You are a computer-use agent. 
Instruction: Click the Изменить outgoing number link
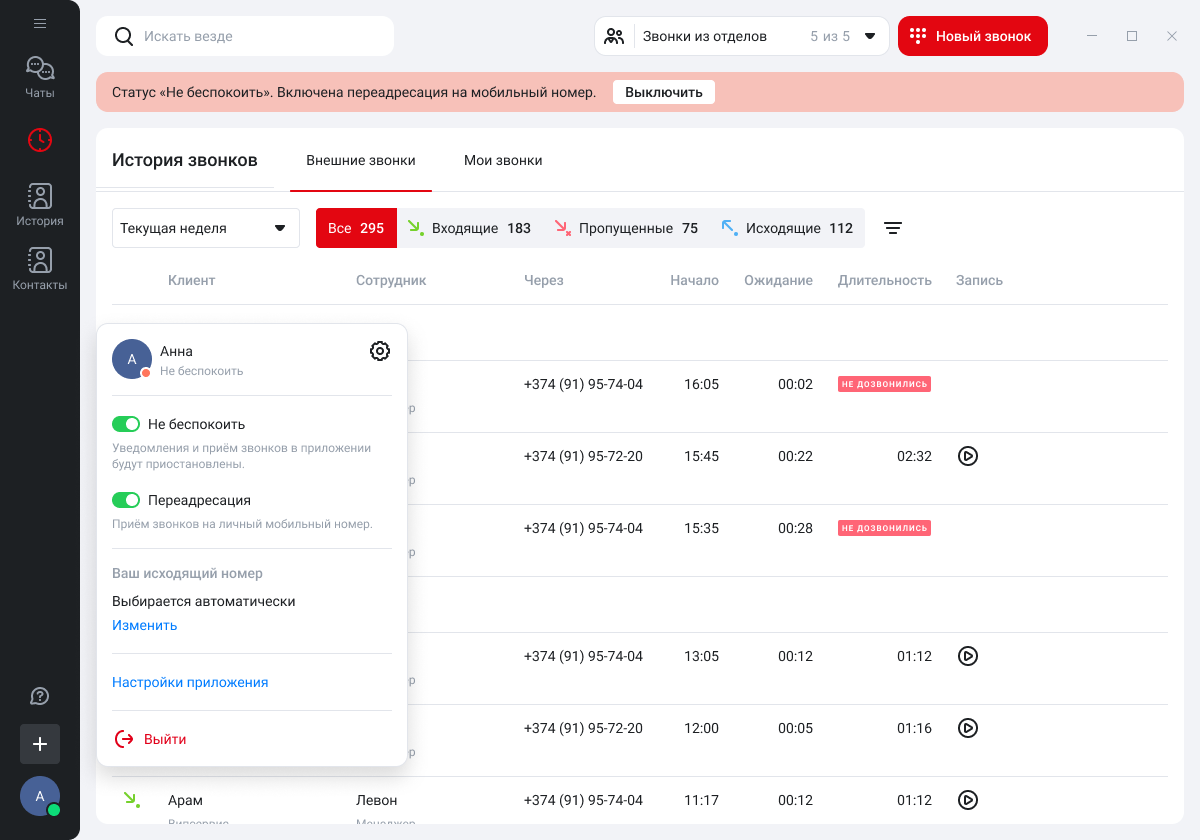pyautogui.click(x=144, y=625)
